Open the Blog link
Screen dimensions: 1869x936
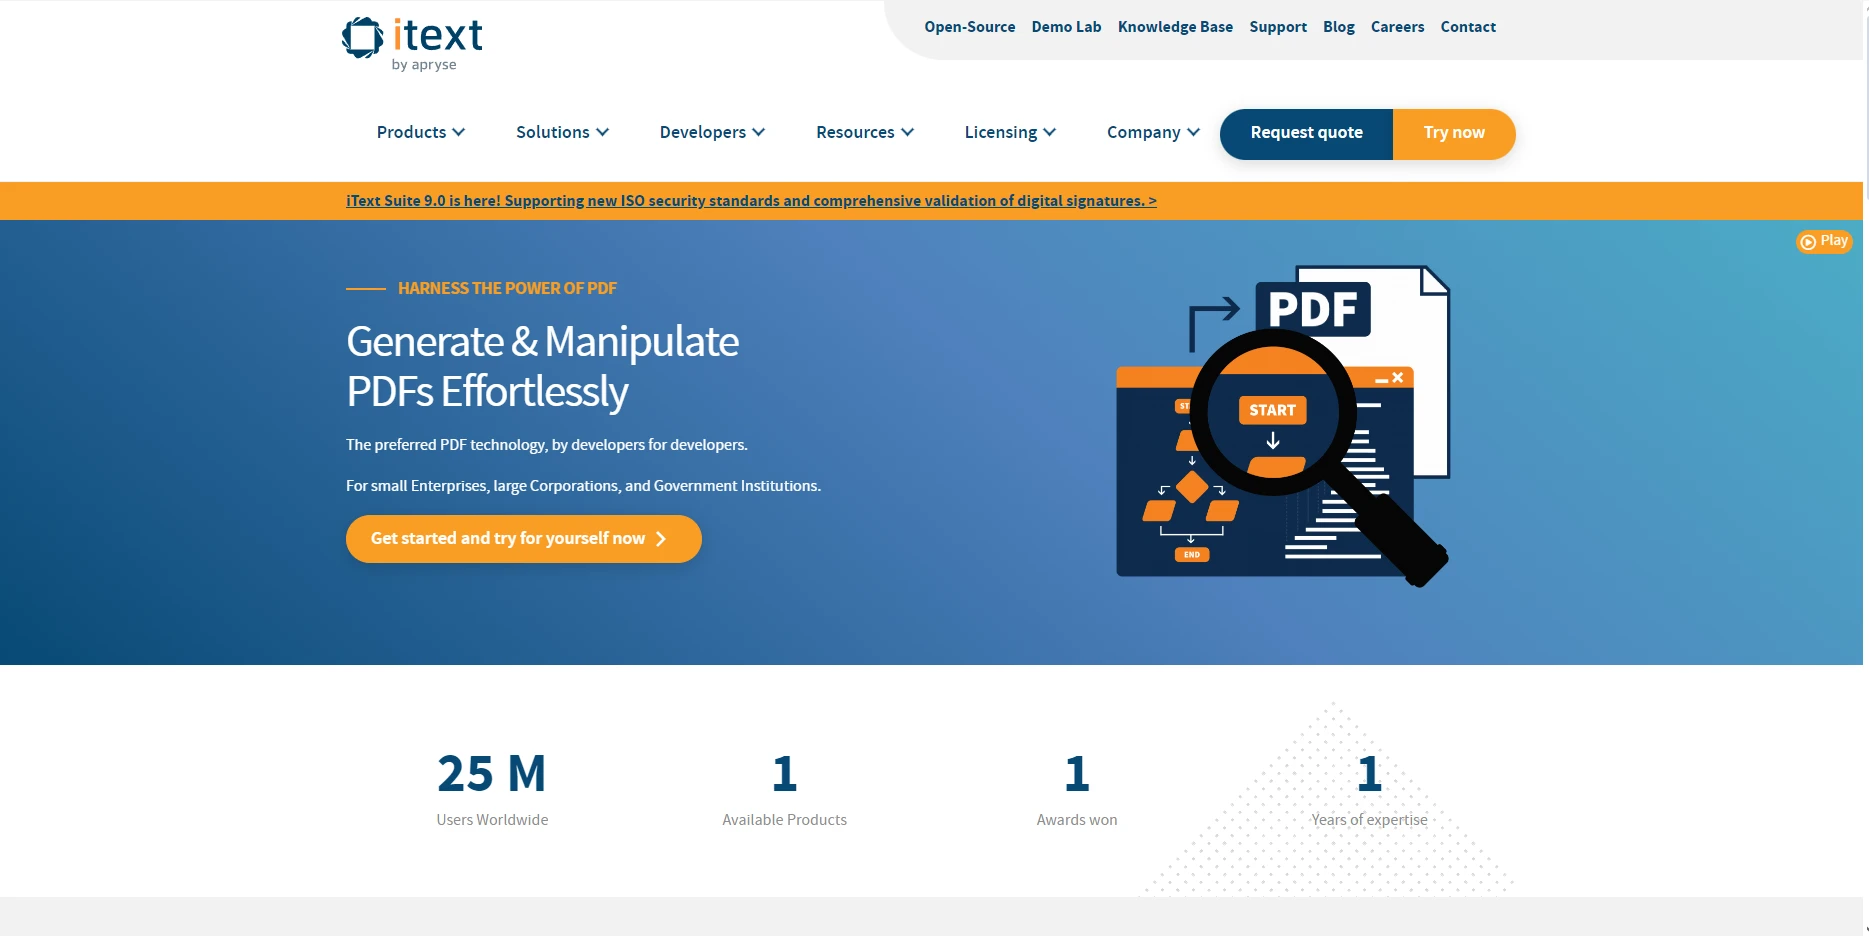(1338, 27)
